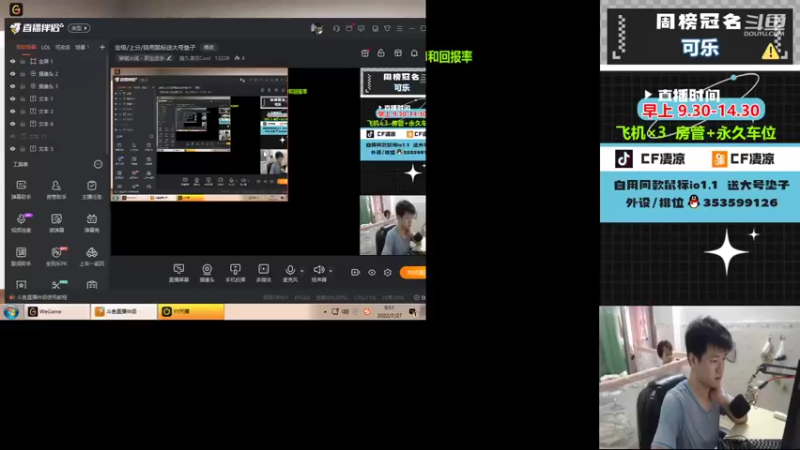This screenshot has height=450, width=800.
Task: Add 直播屏幕 screen capture source
Action: click(179, 273)
